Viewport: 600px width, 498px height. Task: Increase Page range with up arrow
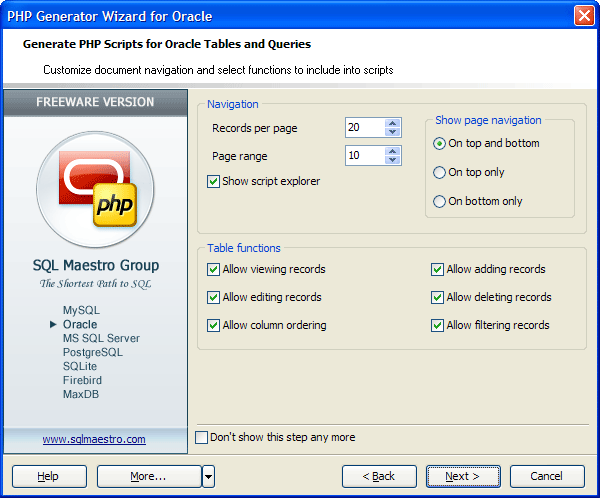pyautogui.click(x=393, y=151)
